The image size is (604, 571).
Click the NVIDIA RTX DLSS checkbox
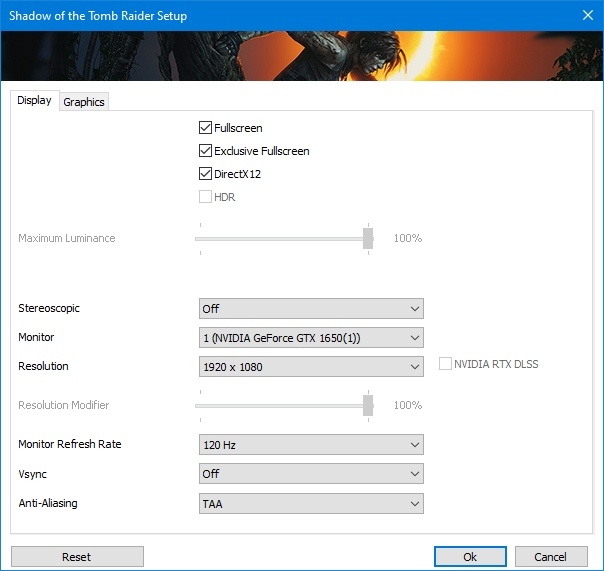pos(446,364)
